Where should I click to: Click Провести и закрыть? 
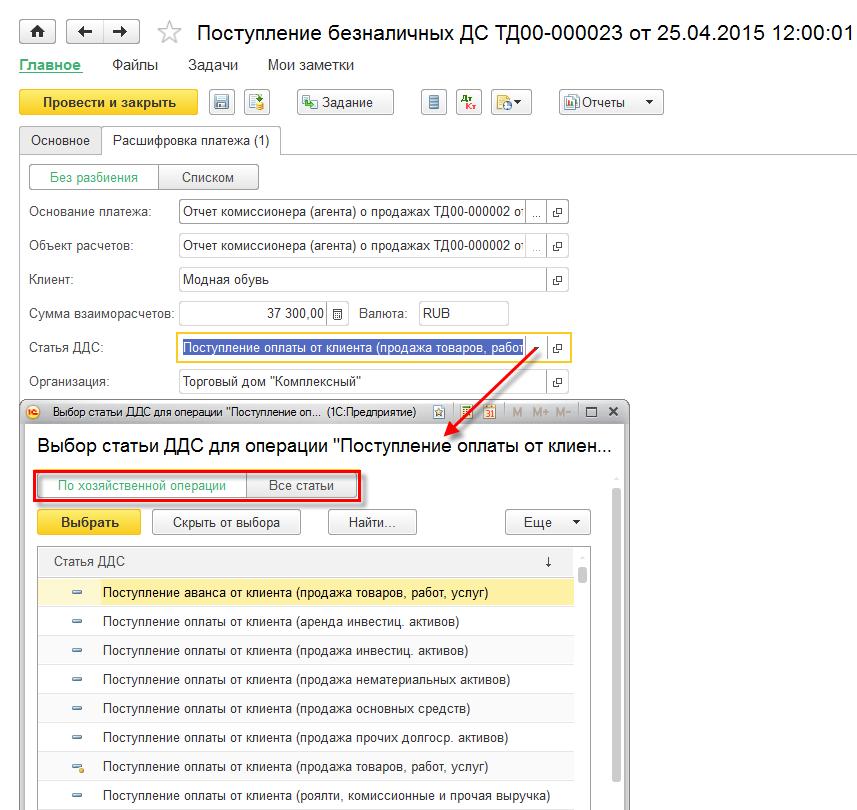point(109,102)
